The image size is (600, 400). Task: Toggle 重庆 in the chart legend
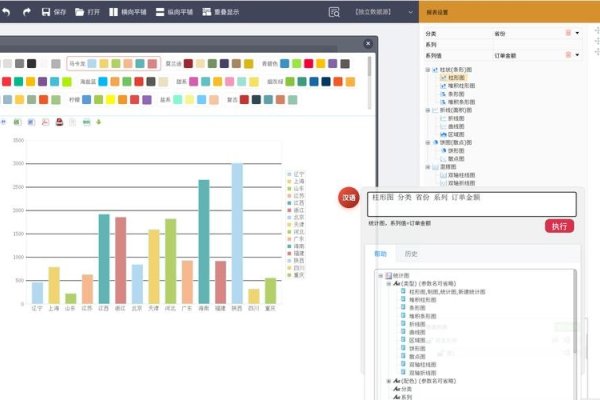pyautogui.click(x=296, y=275)
